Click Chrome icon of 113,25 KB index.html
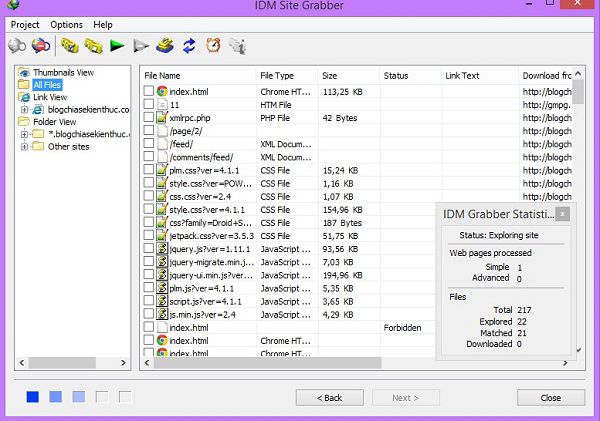600x421 pixels. point(162,91)
